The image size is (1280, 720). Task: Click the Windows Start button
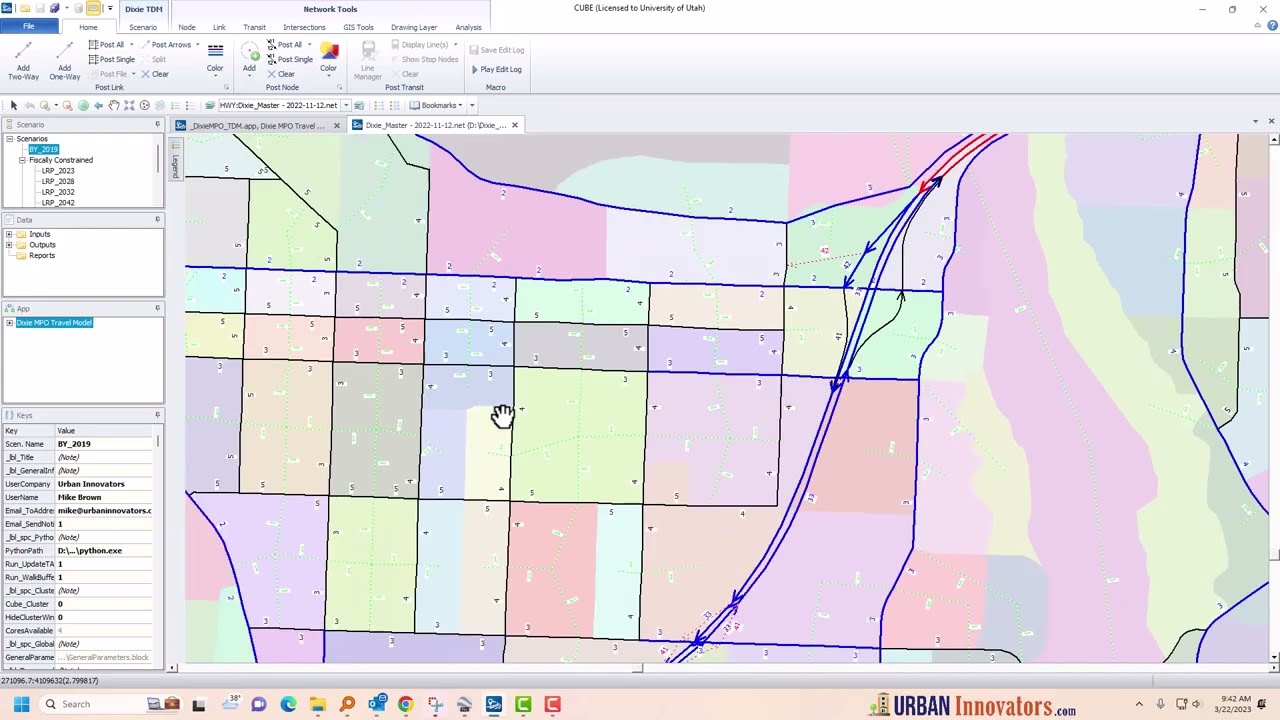coord(21,704)
